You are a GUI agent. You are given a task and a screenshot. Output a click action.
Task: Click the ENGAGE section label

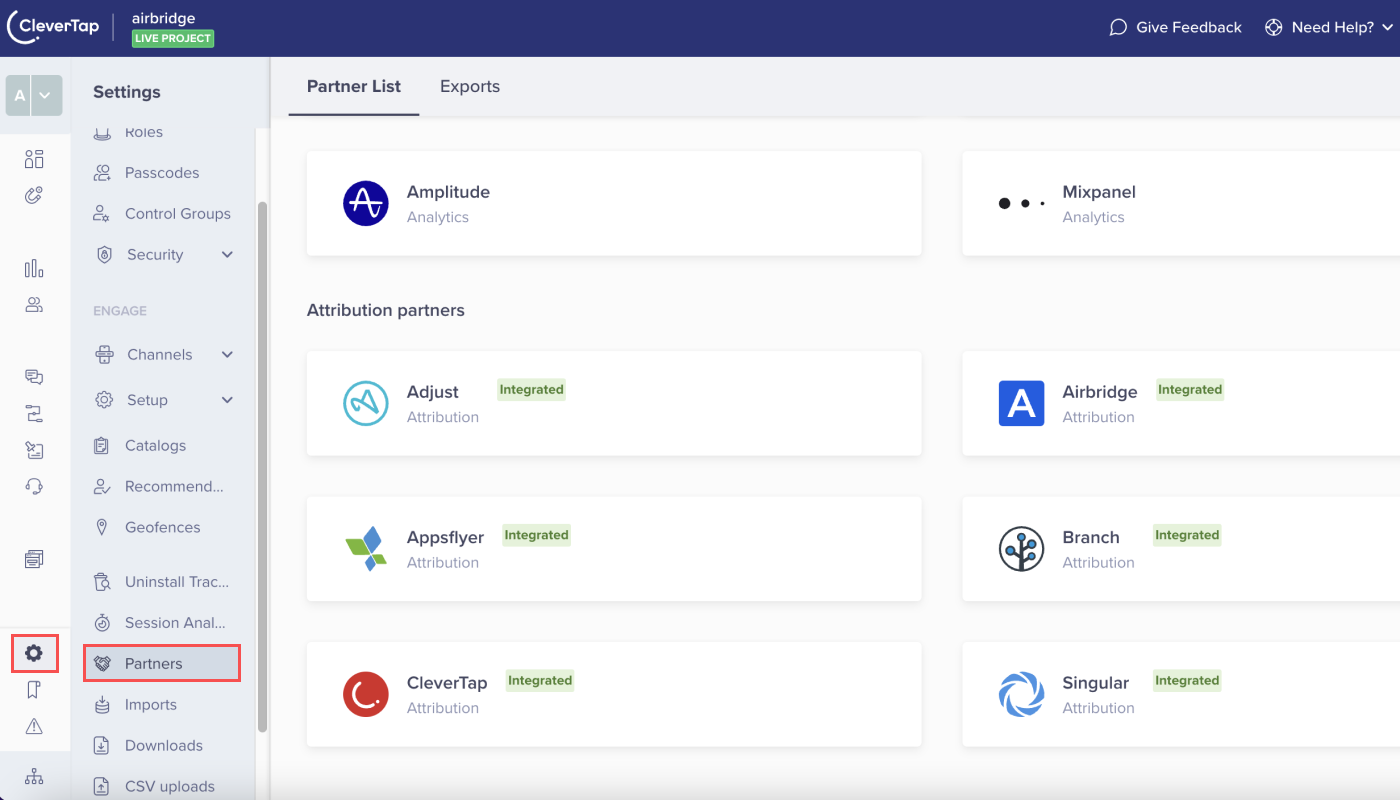pos(120,311)
